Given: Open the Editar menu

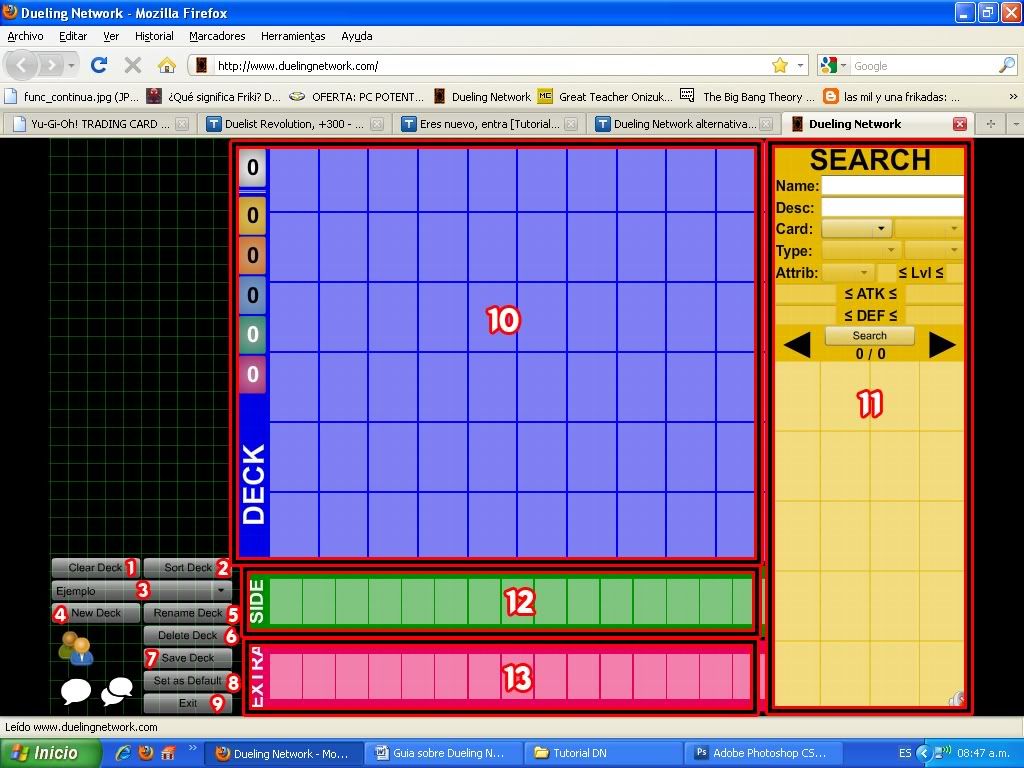Looking at the screenshot, I should click(73, 37).
